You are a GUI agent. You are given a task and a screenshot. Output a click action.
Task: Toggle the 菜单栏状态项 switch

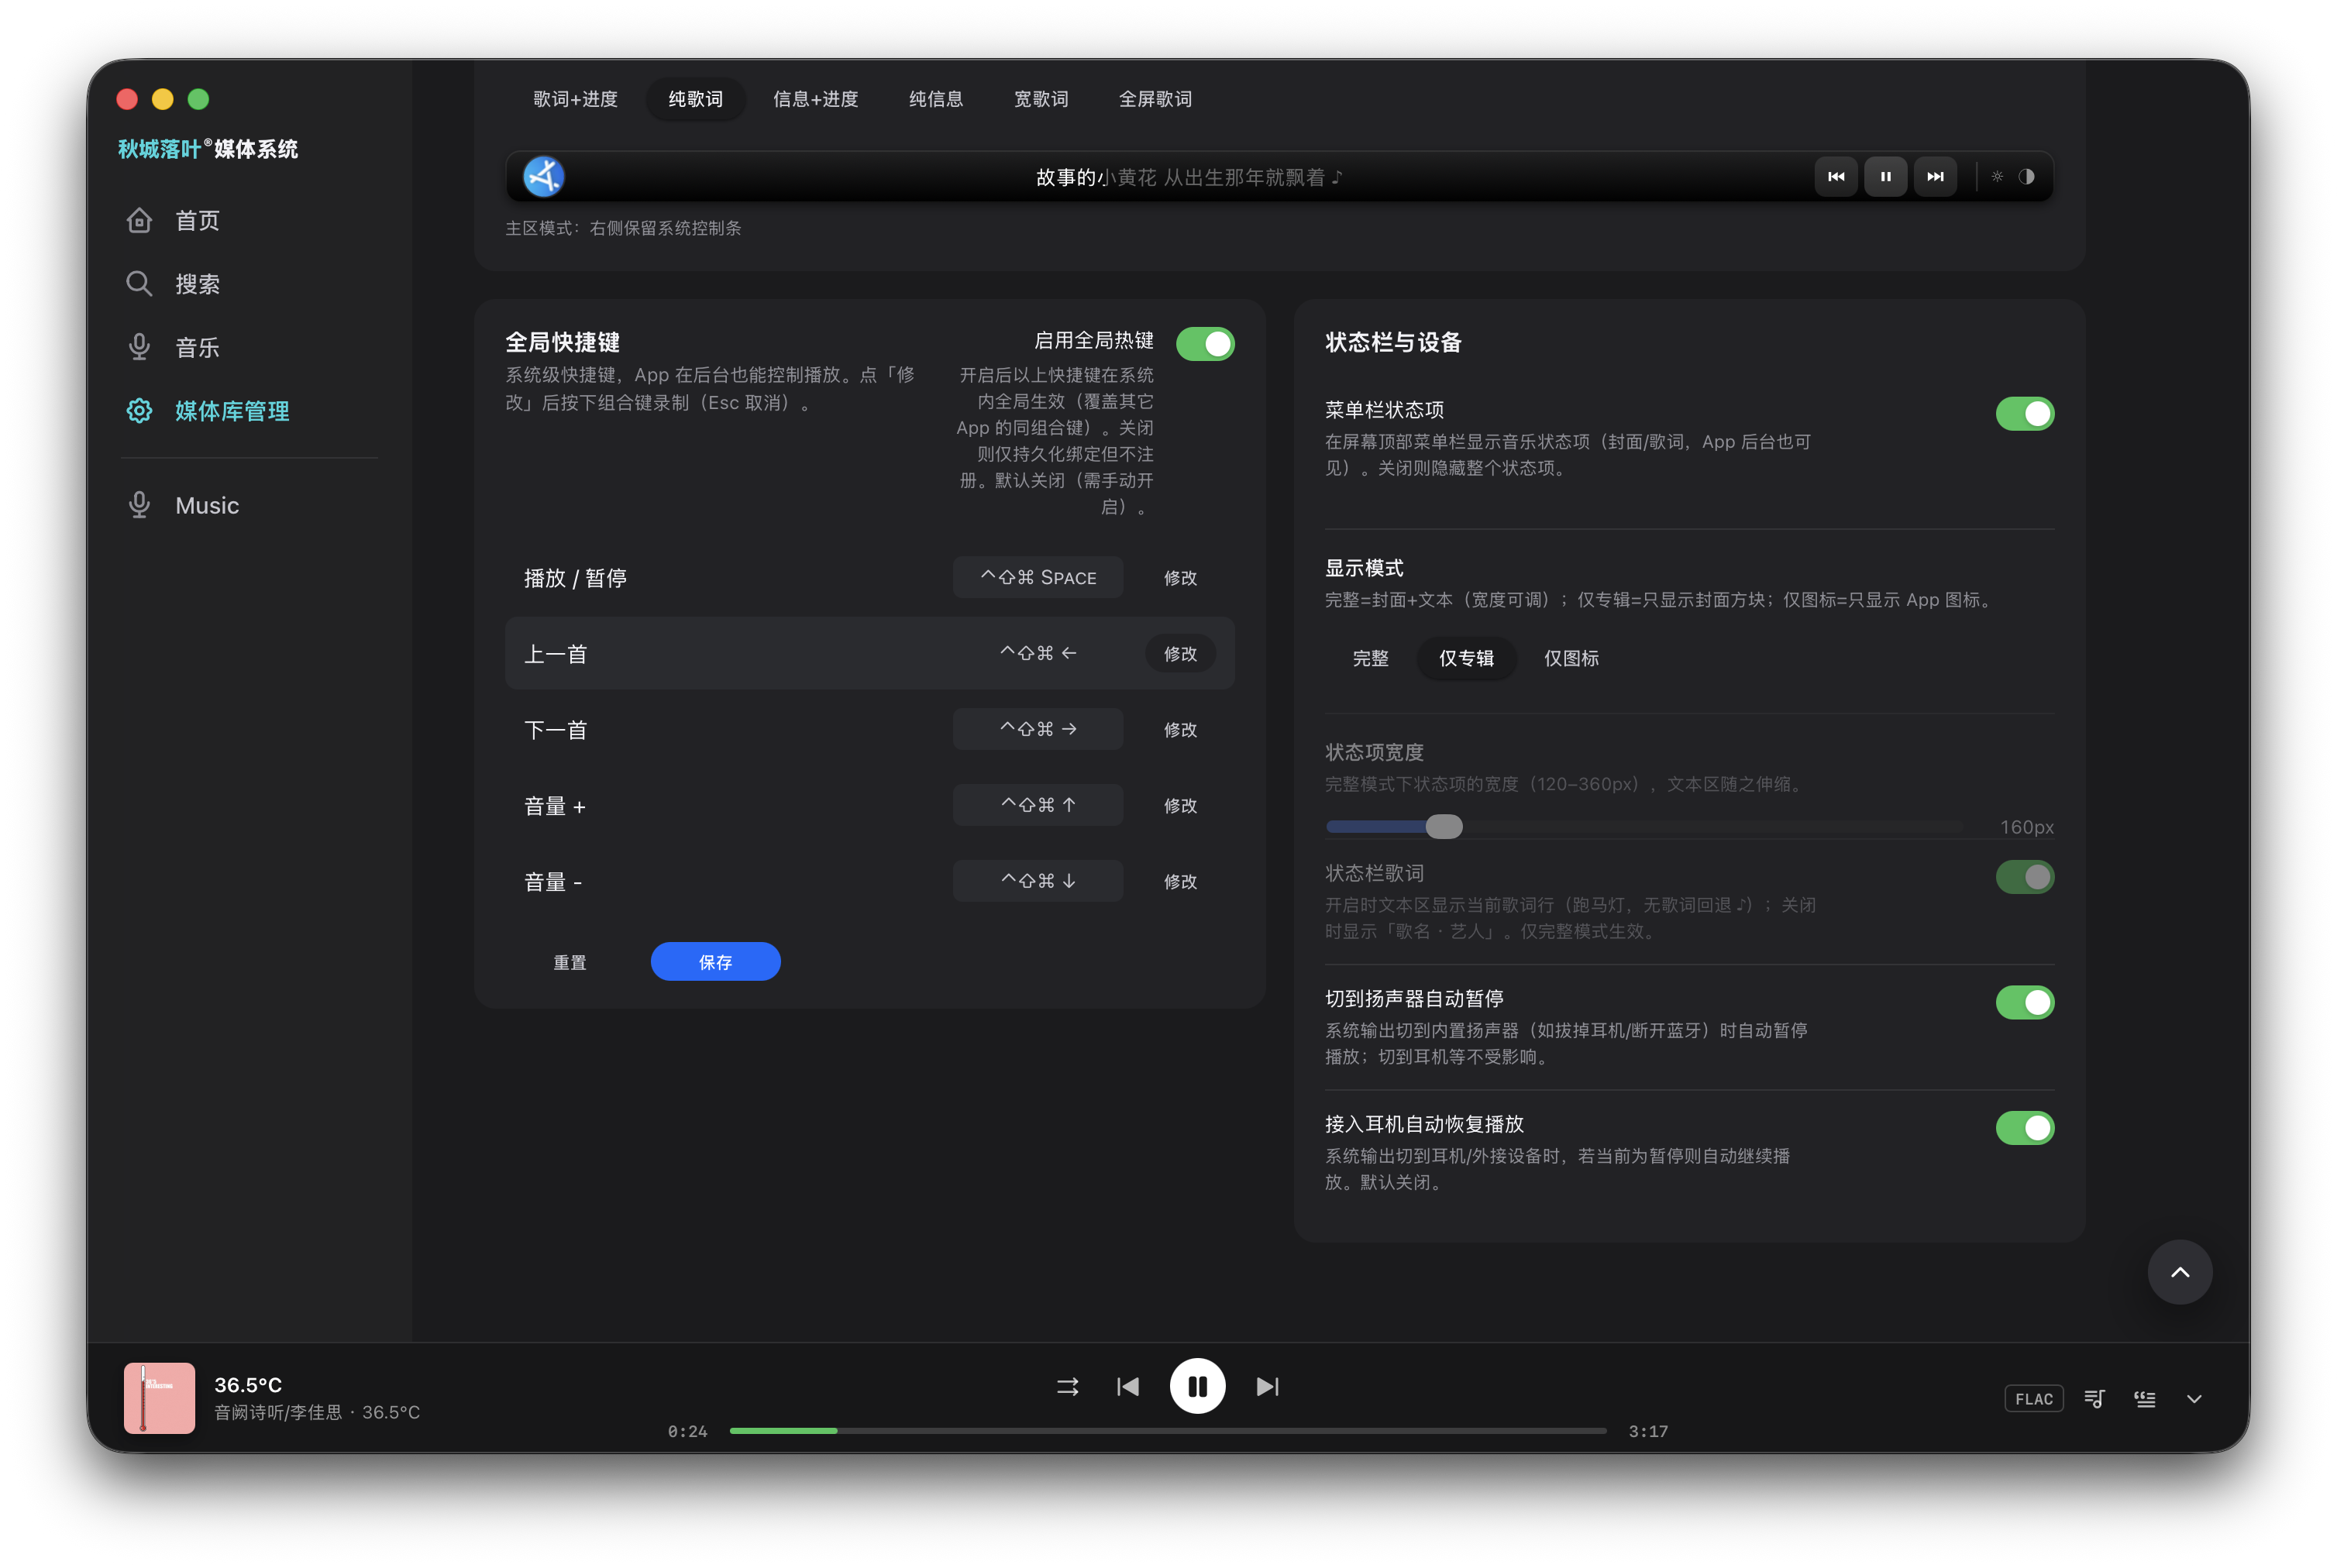point(2025,413)
